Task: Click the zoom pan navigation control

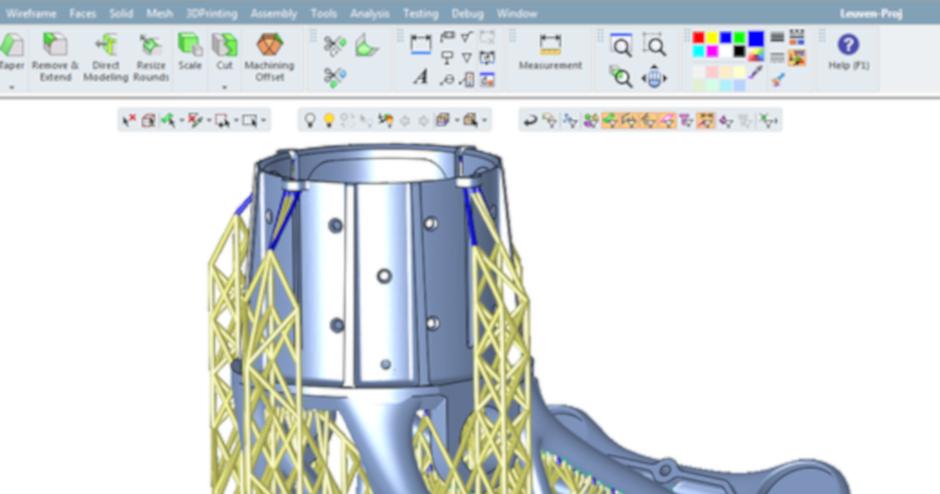Action: tap(654, 77)
